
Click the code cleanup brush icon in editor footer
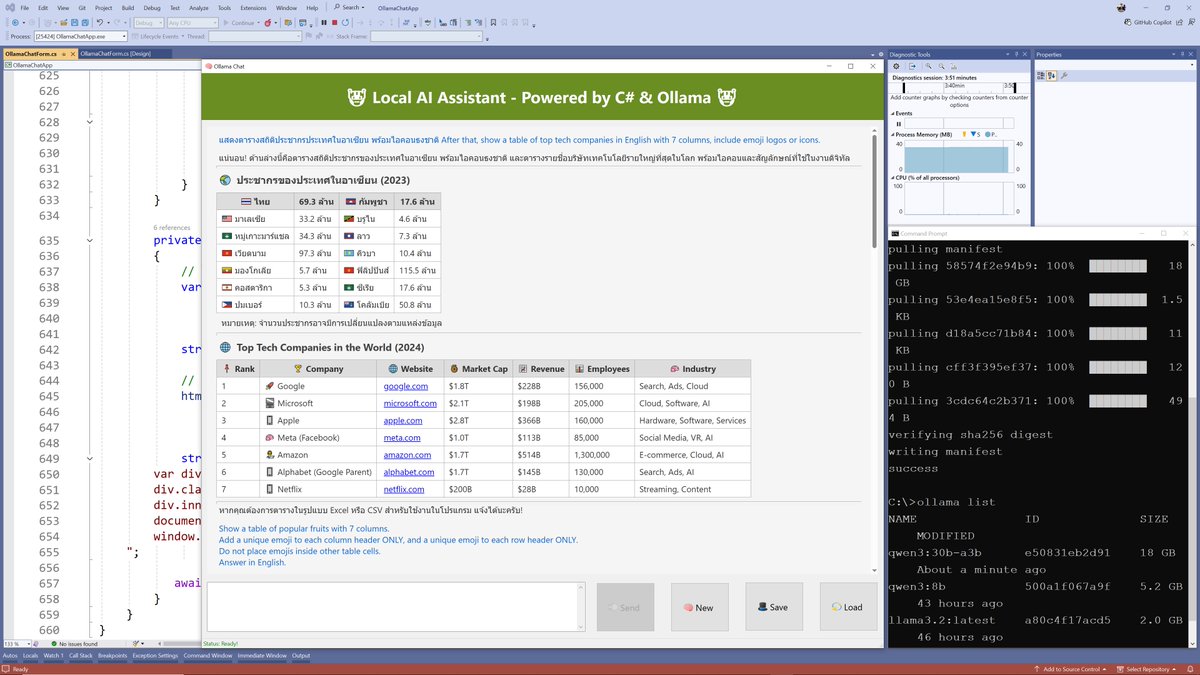[135, 643]
